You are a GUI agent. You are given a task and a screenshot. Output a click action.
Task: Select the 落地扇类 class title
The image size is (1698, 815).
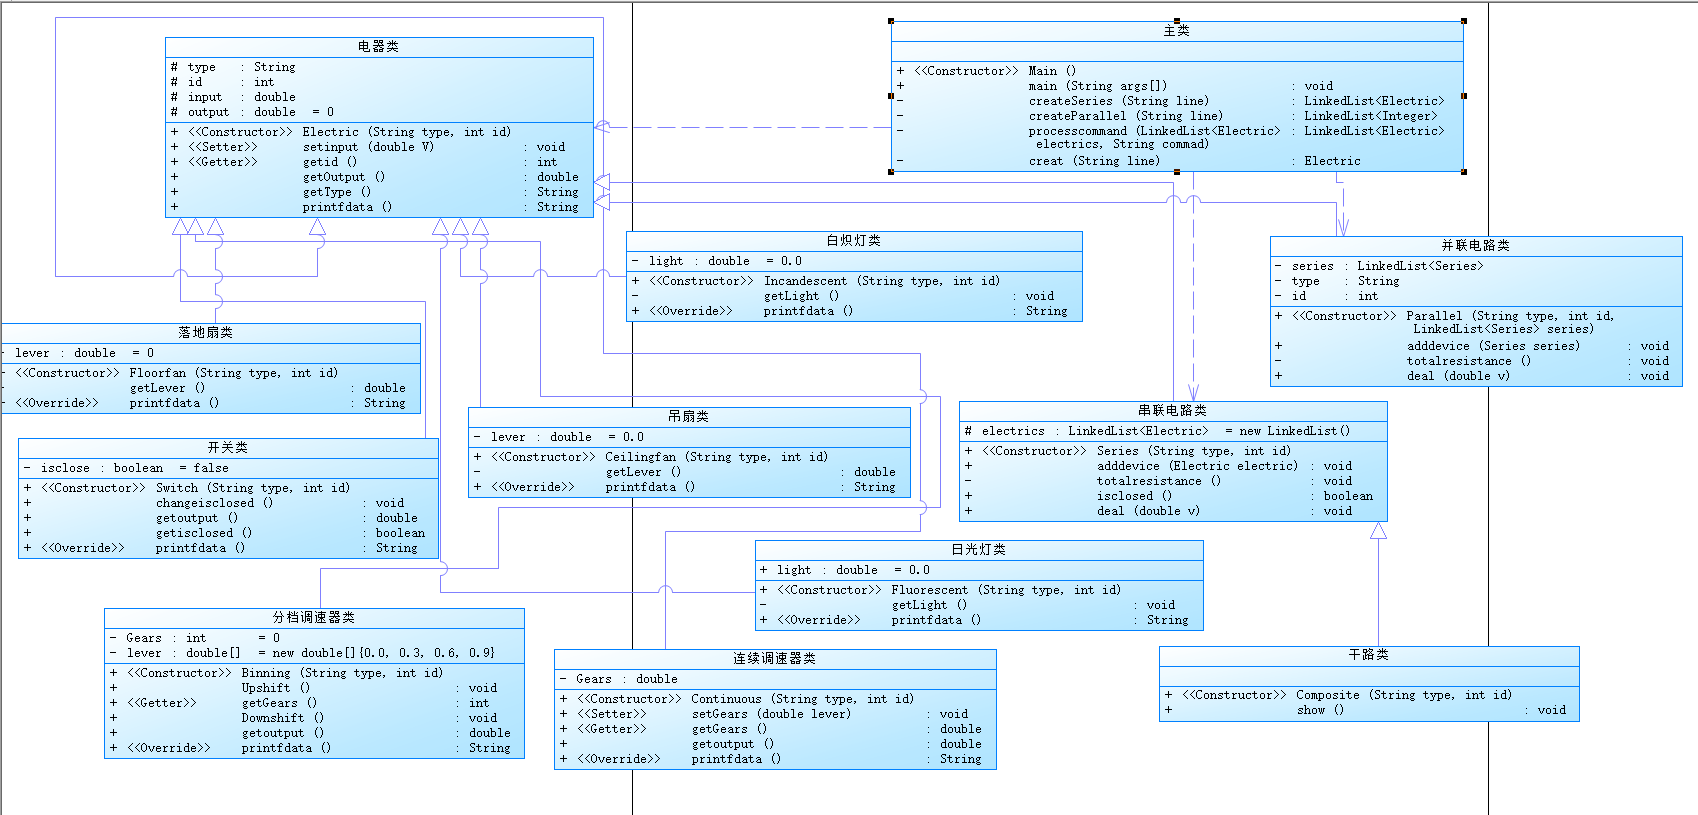pyautogui.click(x=206, y=333)
